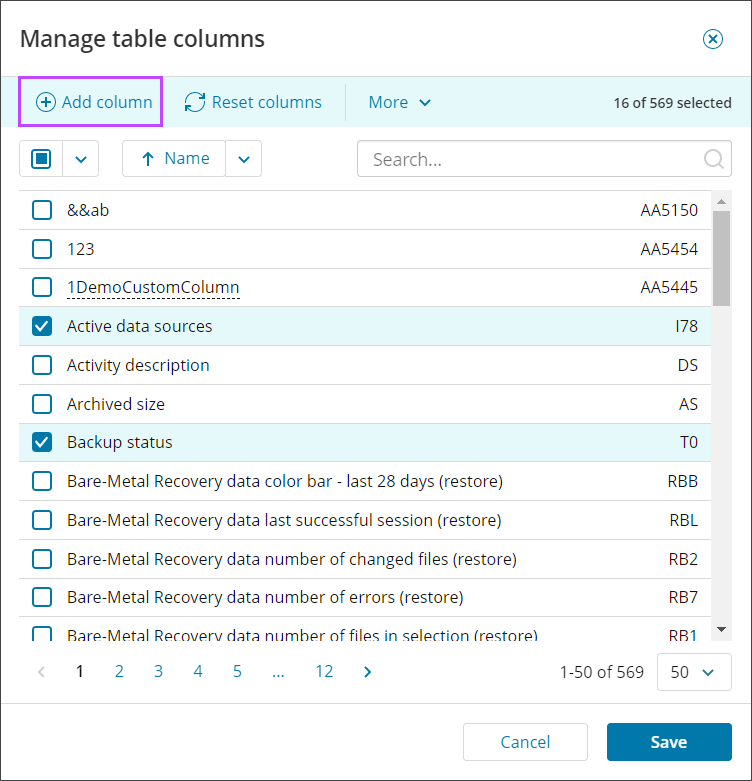Uncheck the Active data sources checkbox
This screenshot has width=752, height=781.
click(42, 326)
